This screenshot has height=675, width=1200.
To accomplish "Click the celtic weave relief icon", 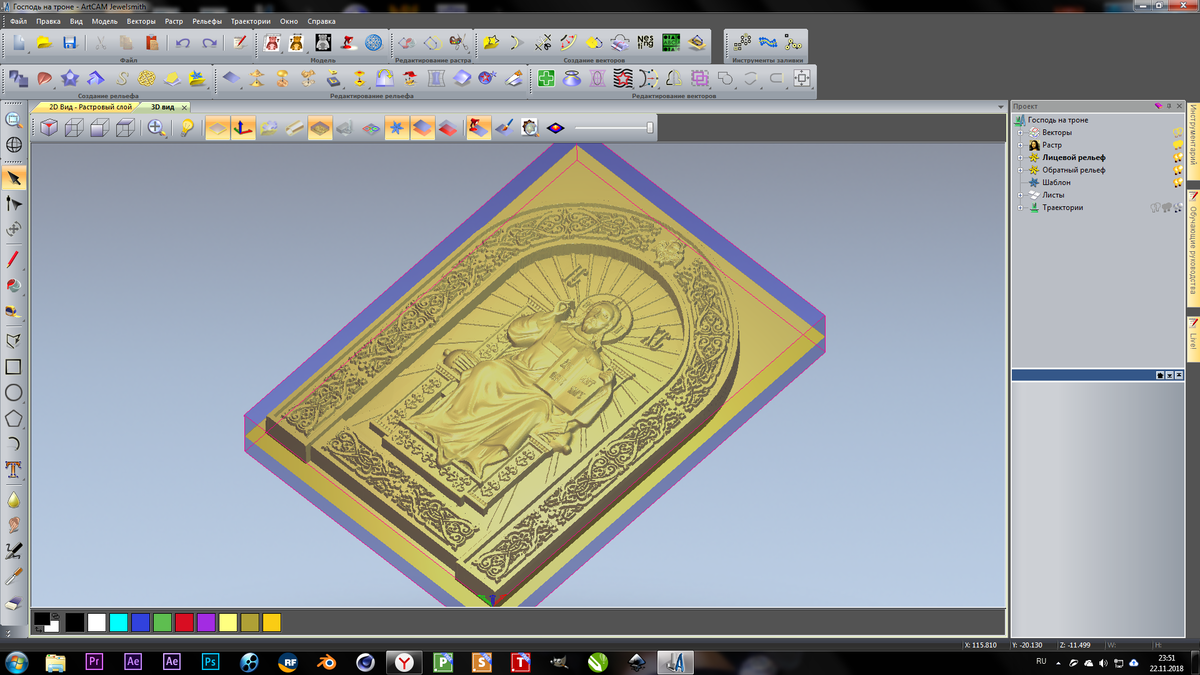I will (147, 78).
